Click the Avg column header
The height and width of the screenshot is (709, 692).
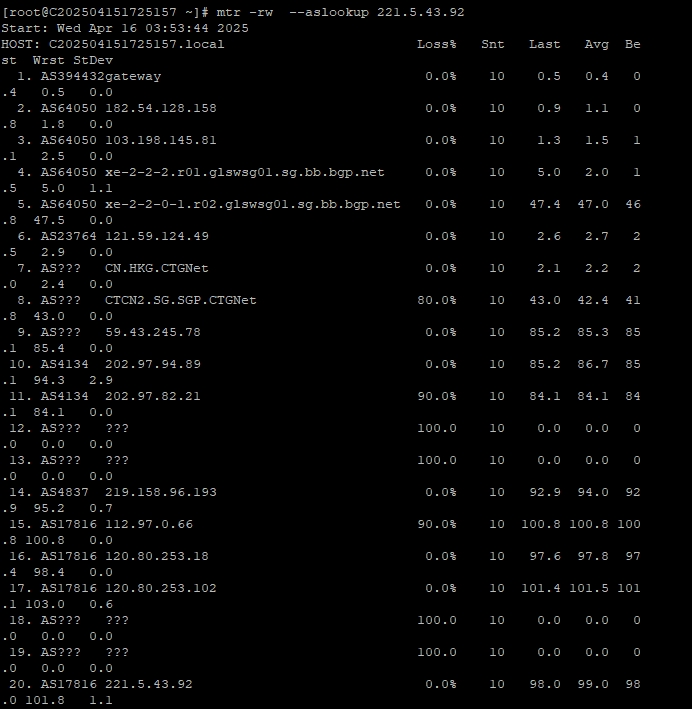tap(596, 44)
